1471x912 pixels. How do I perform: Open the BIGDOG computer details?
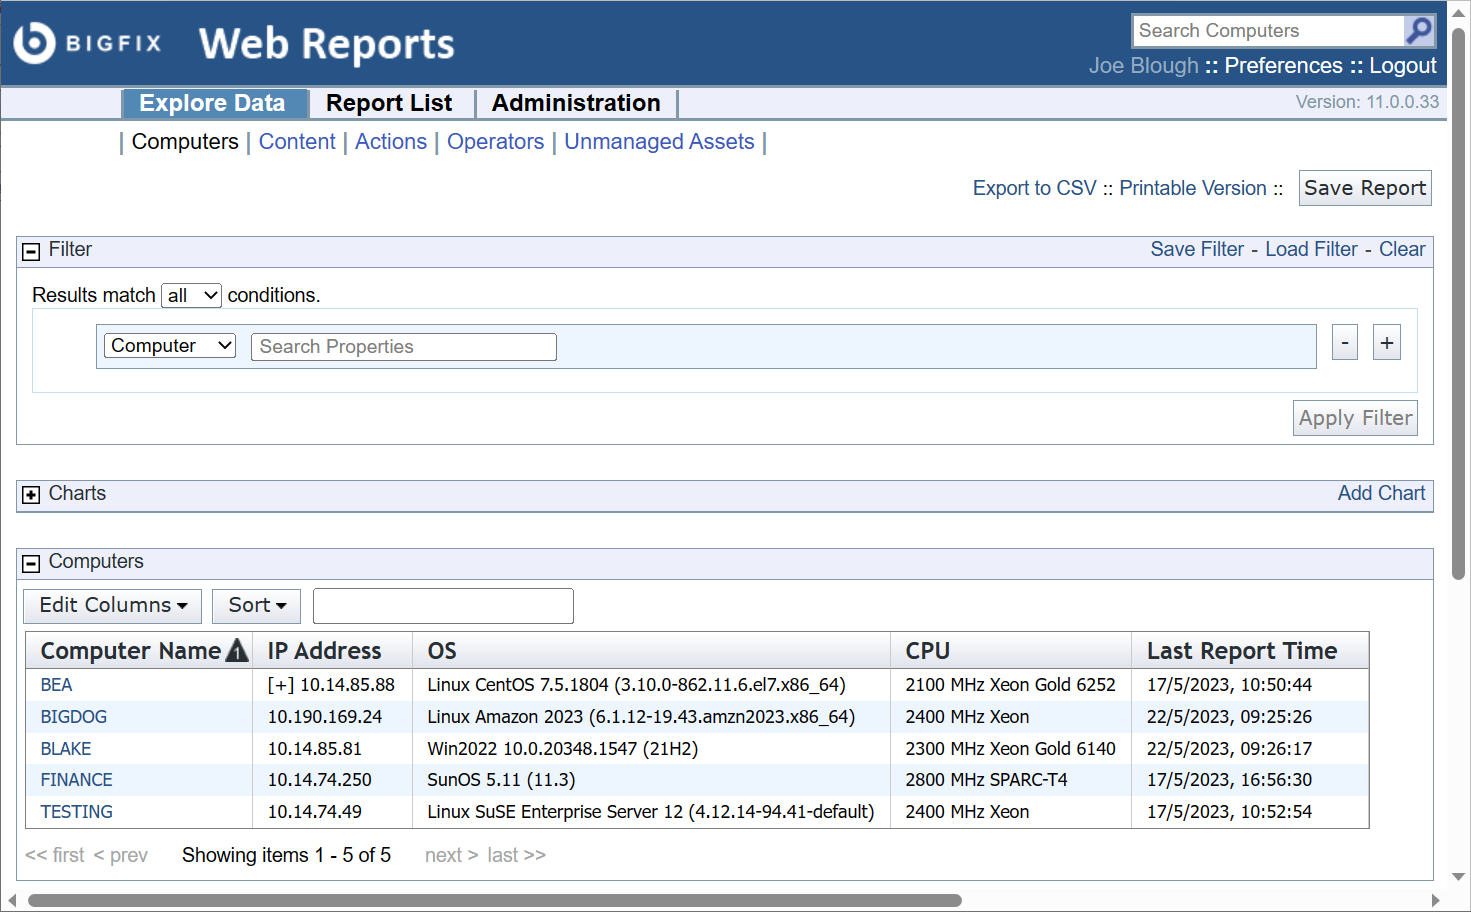coord(73,716)
